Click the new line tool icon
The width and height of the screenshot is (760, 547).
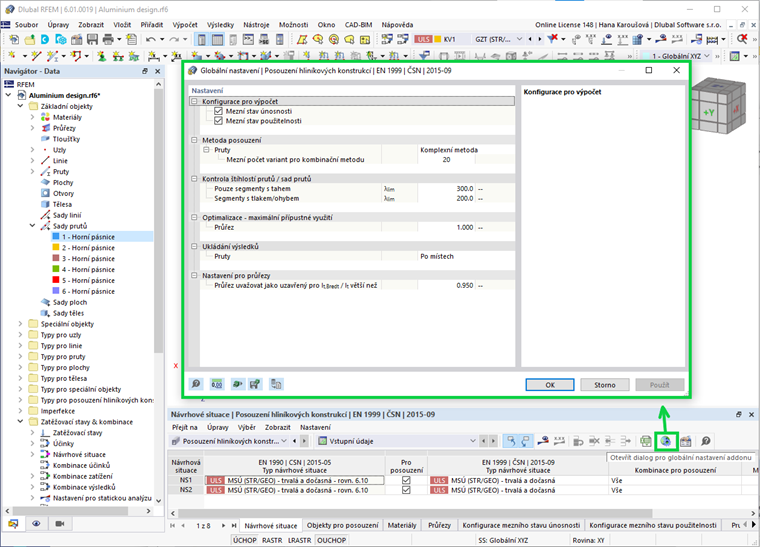tap(36, 56)
